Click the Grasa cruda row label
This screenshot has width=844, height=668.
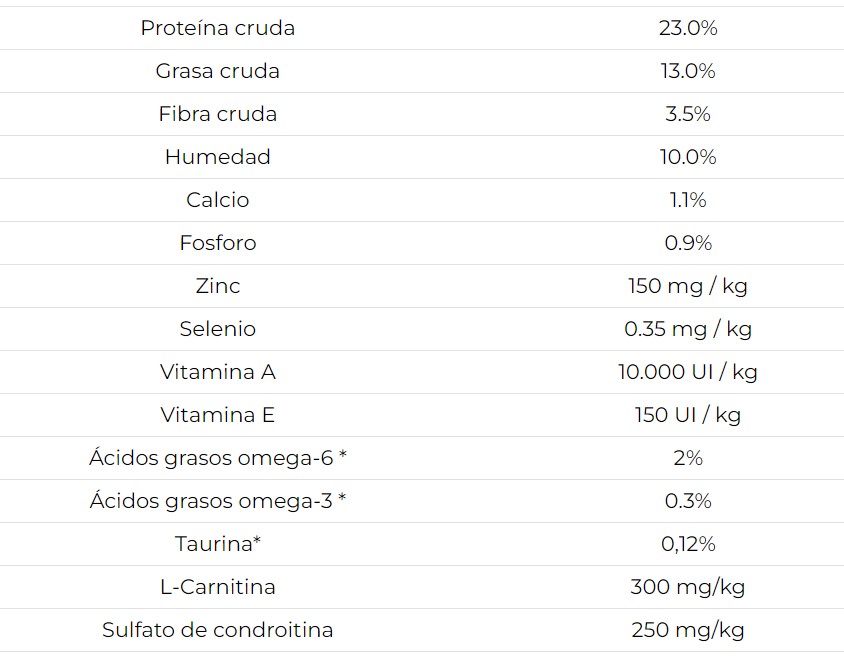pos(218,71)
